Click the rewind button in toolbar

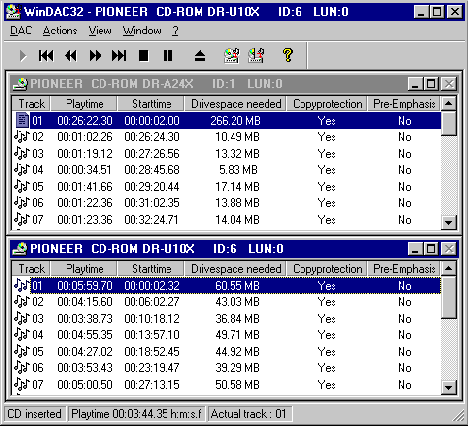[71, 56]
